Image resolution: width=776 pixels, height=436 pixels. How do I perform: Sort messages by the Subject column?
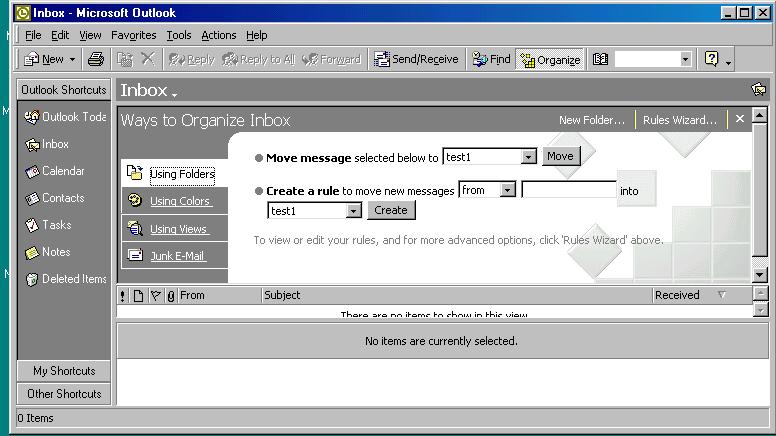457,295
